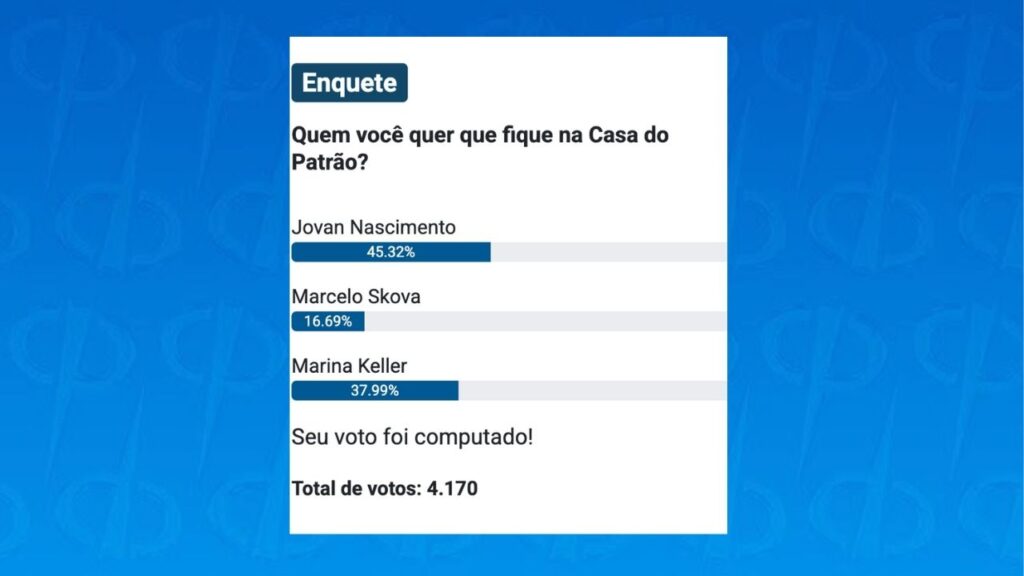Click the 45.32% label on Jovan's bar
Screen dimensions: 1024x576
[x=390, y=252]
